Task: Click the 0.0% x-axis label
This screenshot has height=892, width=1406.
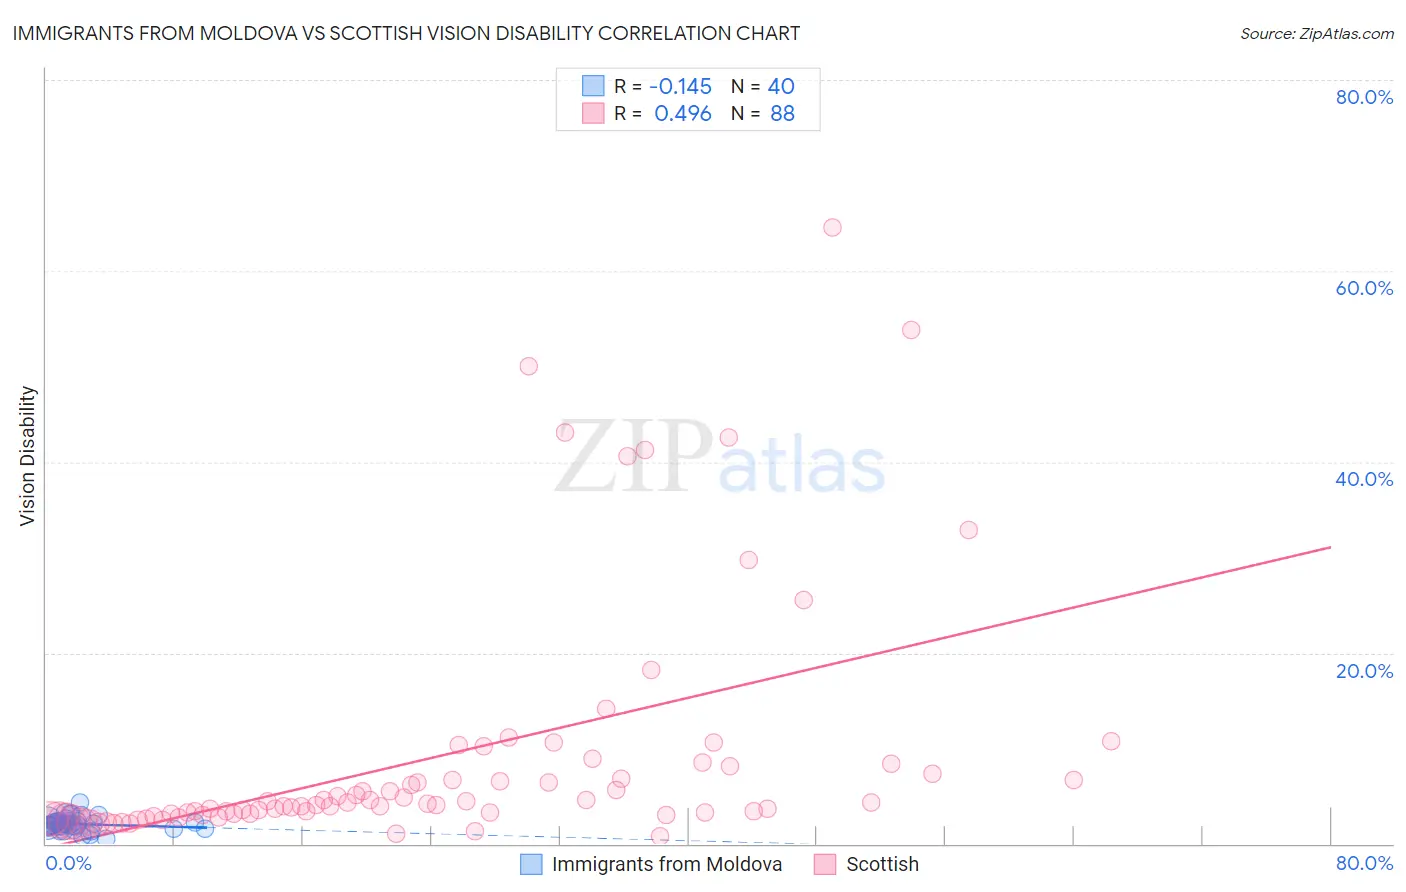Action: pyautogui.click(x=69, y=863)
